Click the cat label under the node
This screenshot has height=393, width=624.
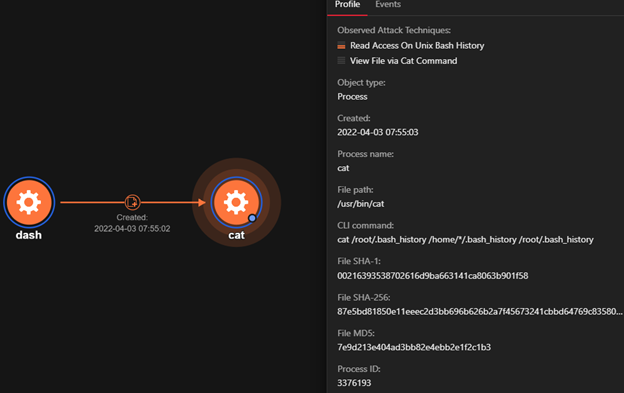(236, 235)
